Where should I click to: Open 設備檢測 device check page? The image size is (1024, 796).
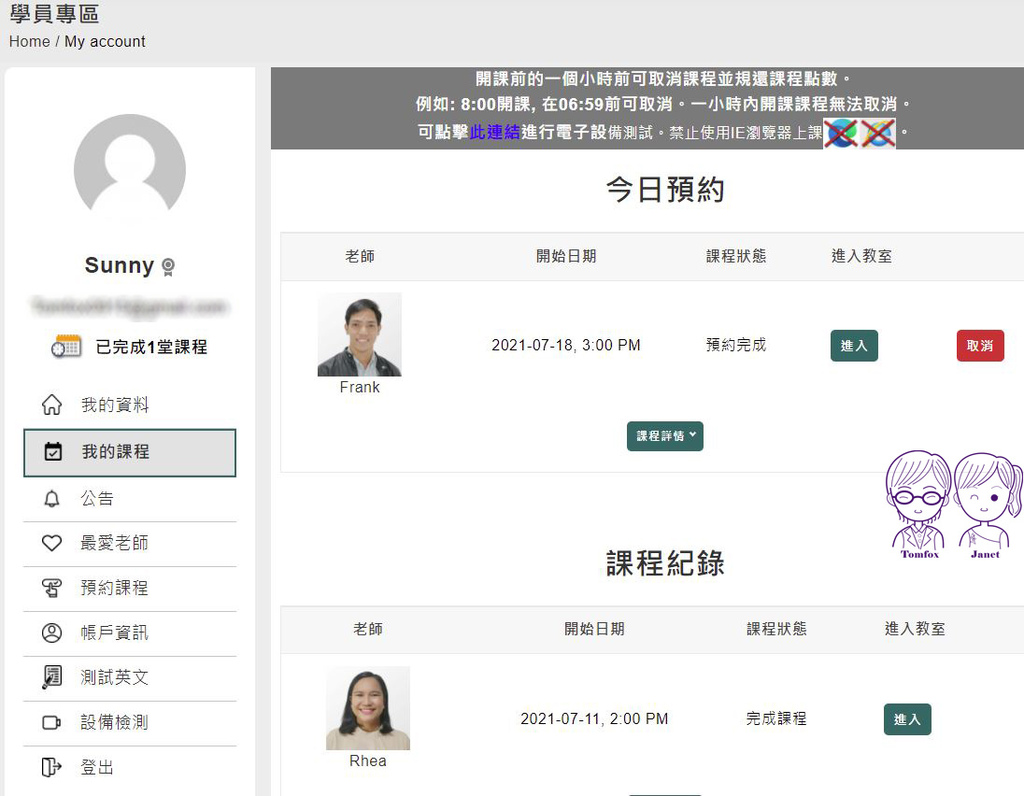coord(129,723)
